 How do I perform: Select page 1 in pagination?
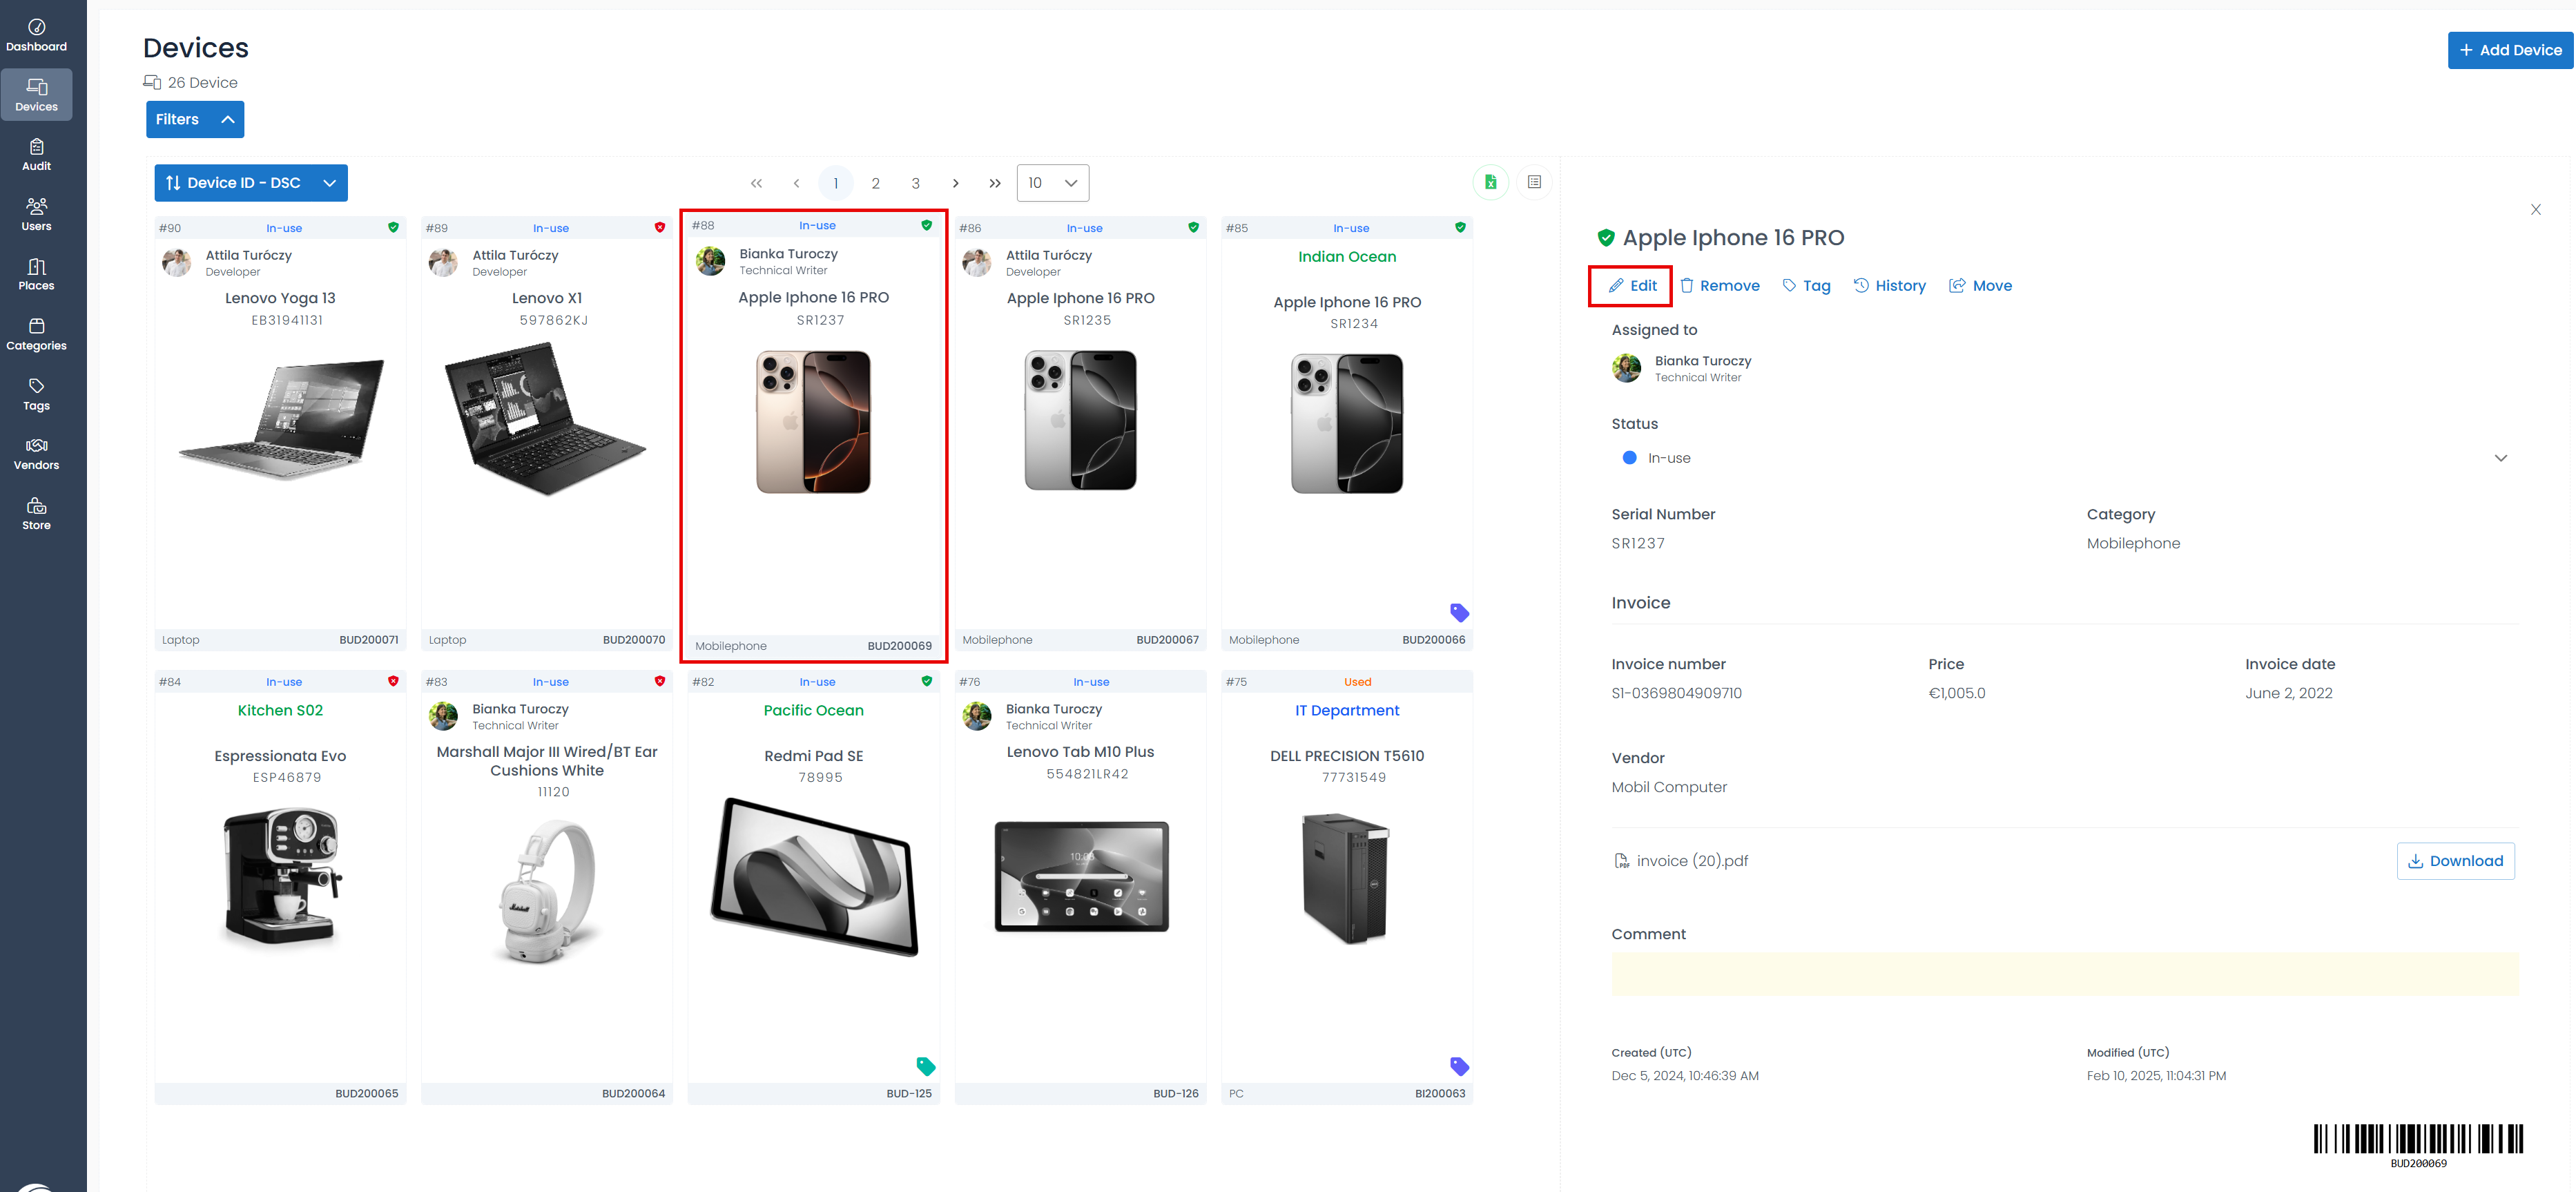[835, 183]
